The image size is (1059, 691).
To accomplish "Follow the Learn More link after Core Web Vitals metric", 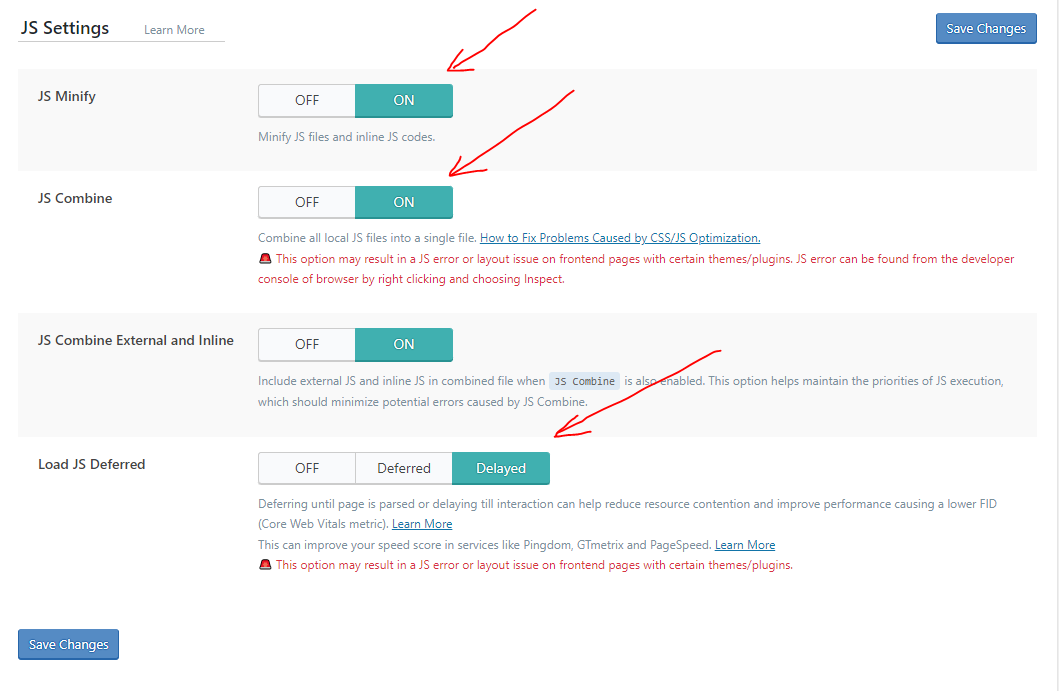I will [x=422, y=524].
